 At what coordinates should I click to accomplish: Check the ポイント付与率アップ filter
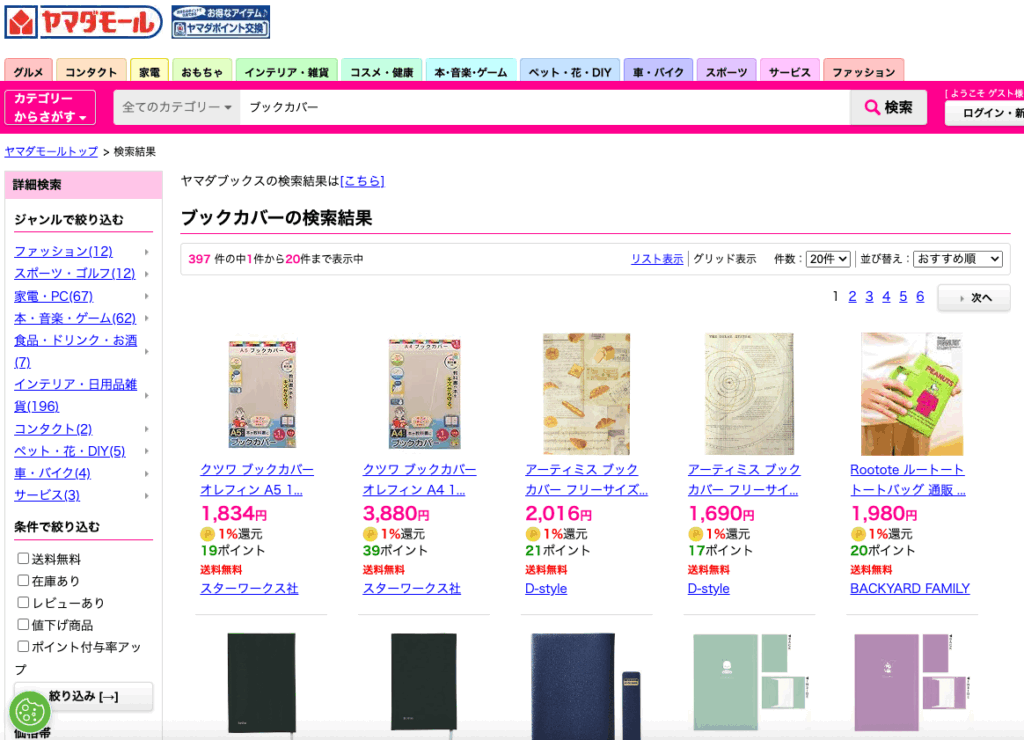click(23, 647)
